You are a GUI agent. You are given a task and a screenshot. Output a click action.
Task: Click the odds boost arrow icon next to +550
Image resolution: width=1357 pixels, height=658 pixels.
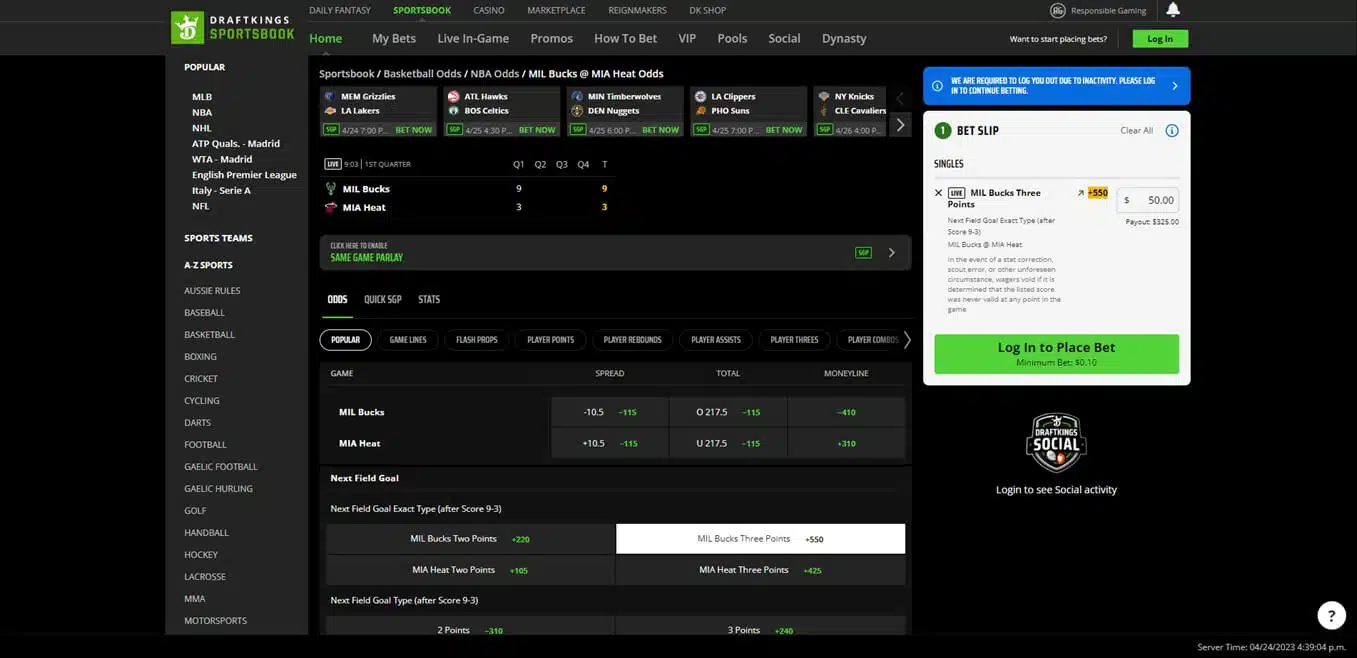coord(1080,193)
